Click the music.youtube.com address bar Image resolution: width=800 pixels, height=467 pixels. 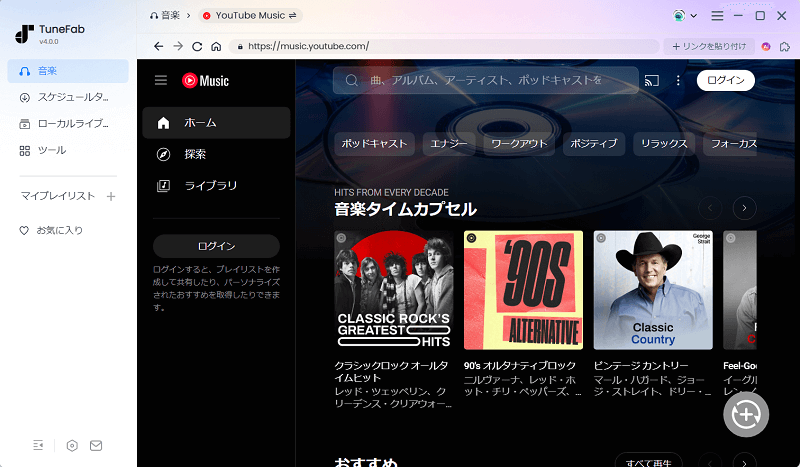pos(444,46)
